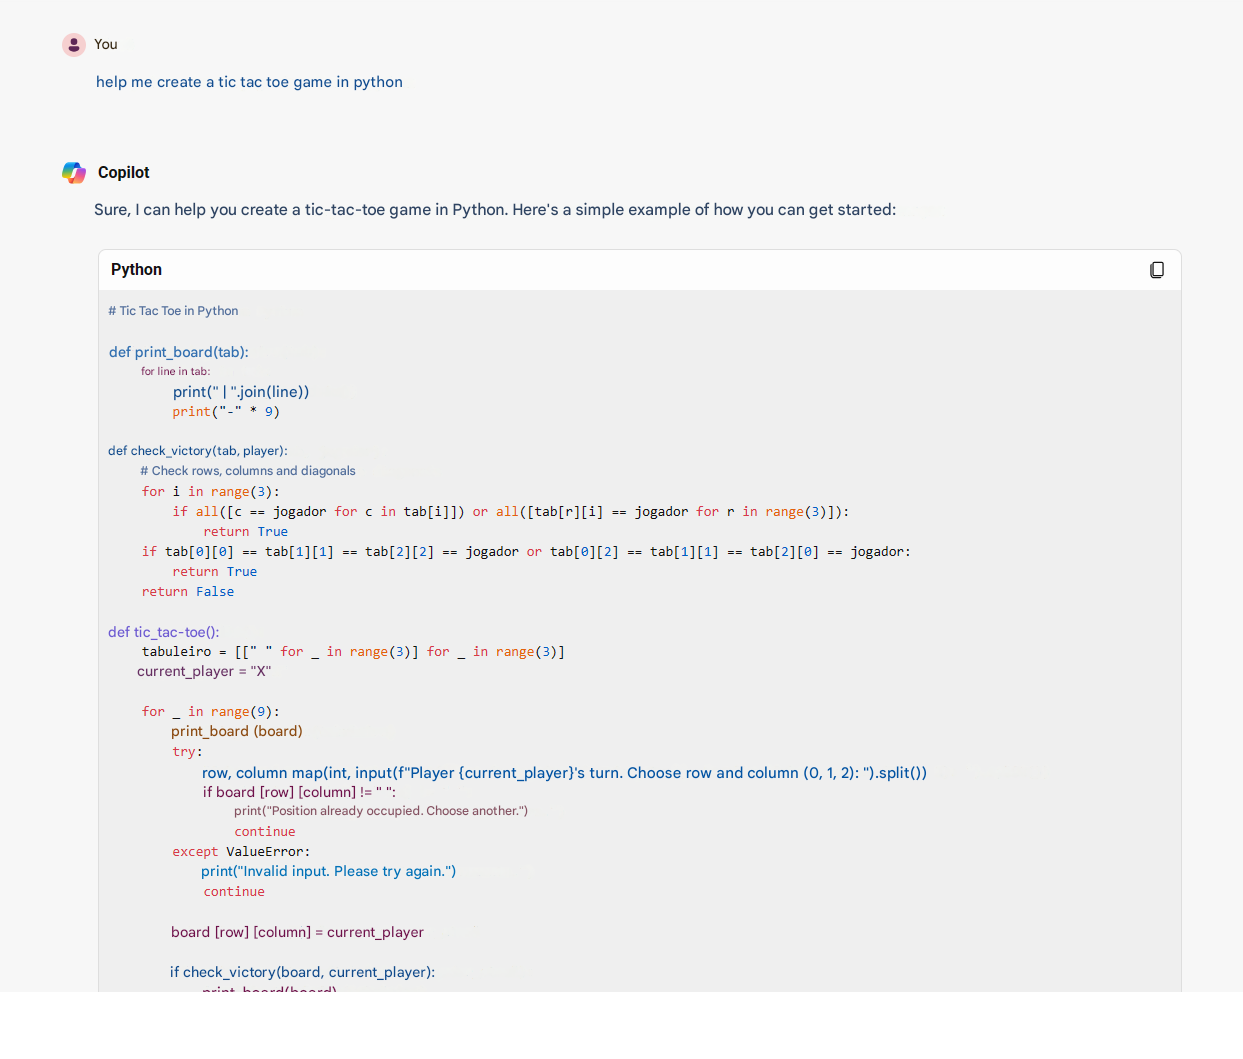Click the "You" sender label
Image resolution: width=1243 pixels, height=1059 pixels.
pos(106,45)
